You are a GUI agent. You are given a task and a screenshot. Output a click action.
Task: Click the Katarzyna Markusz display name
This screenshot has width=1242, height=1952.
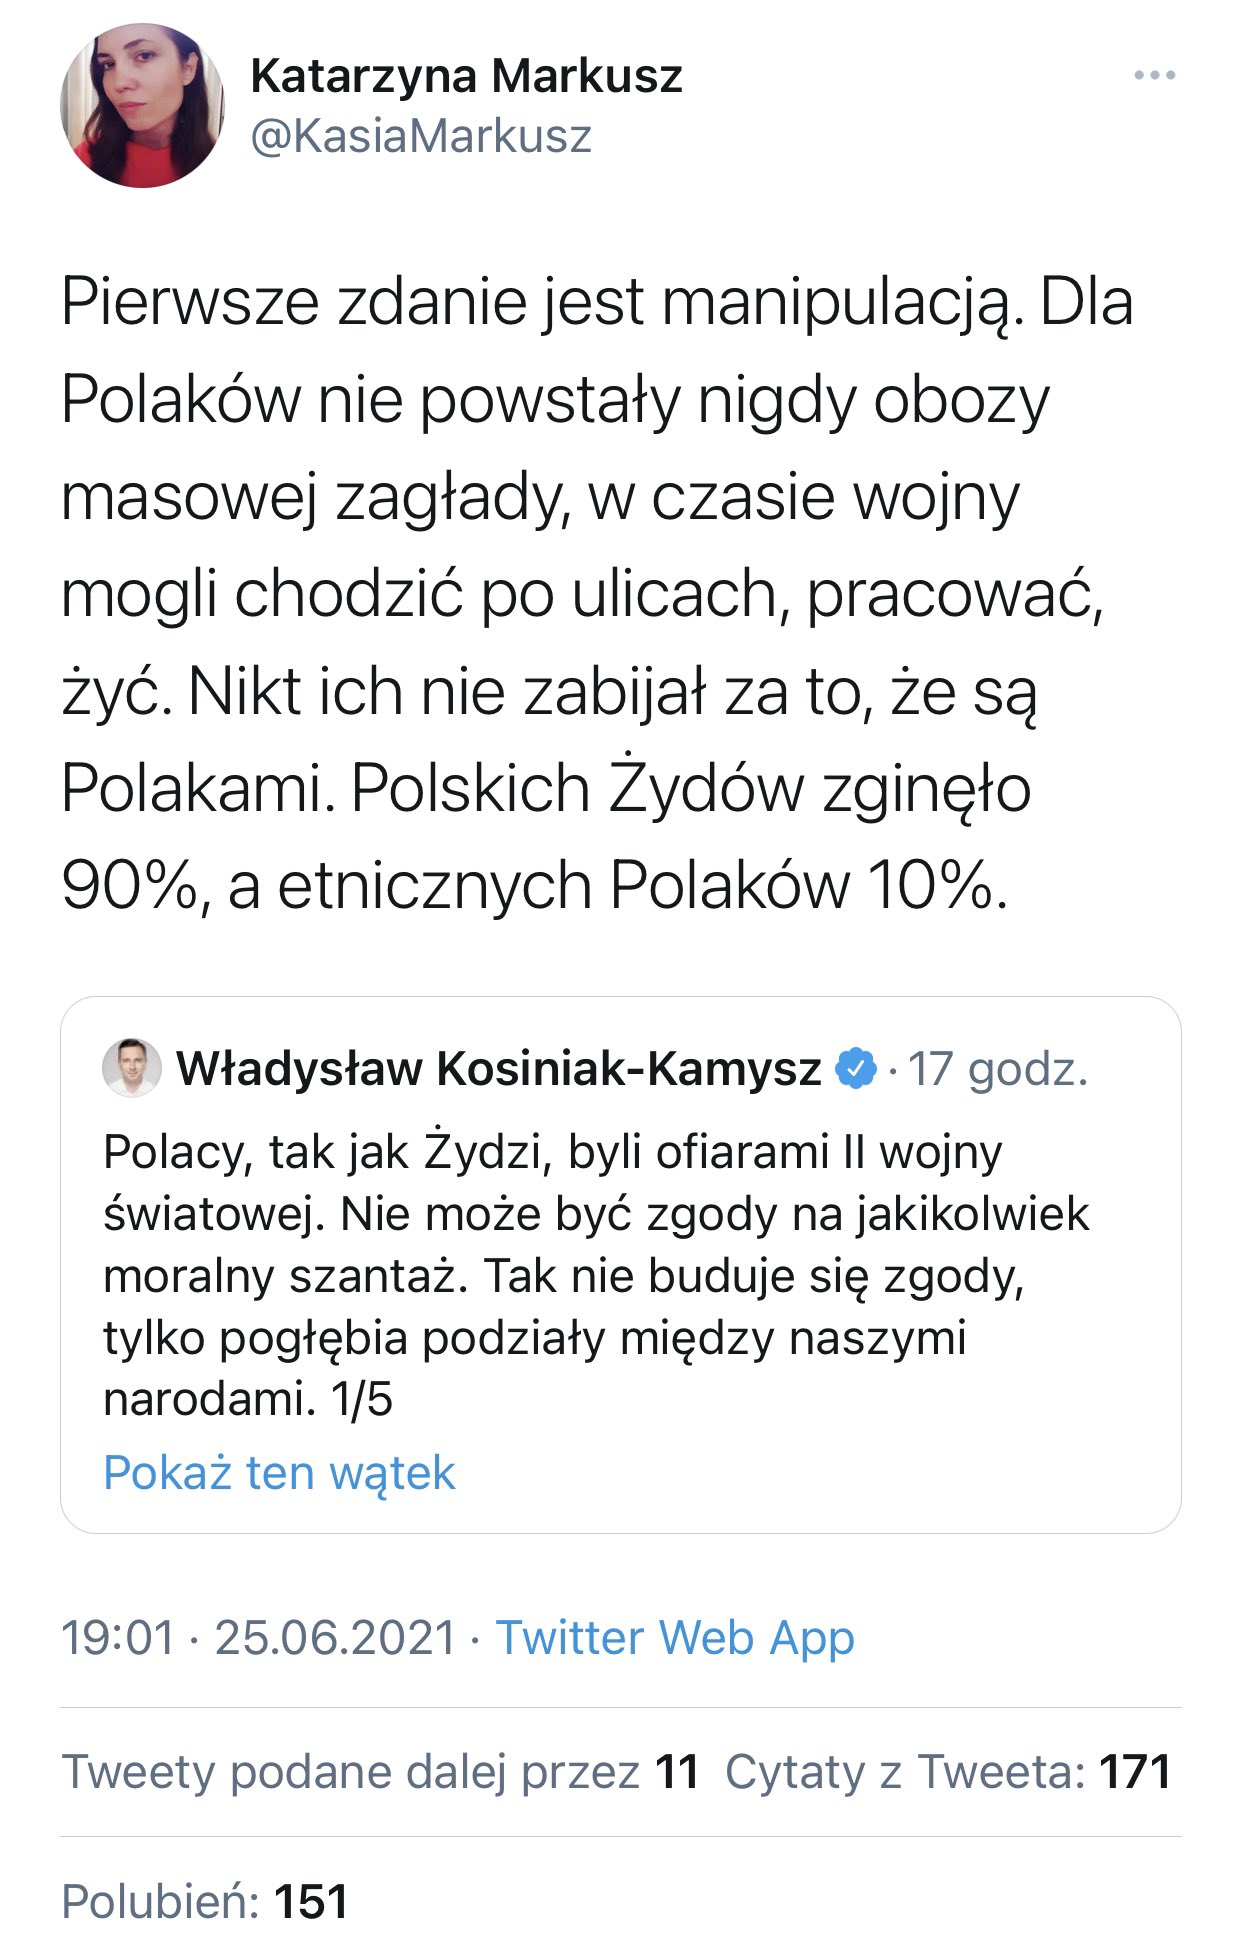(x=466, y=76)
